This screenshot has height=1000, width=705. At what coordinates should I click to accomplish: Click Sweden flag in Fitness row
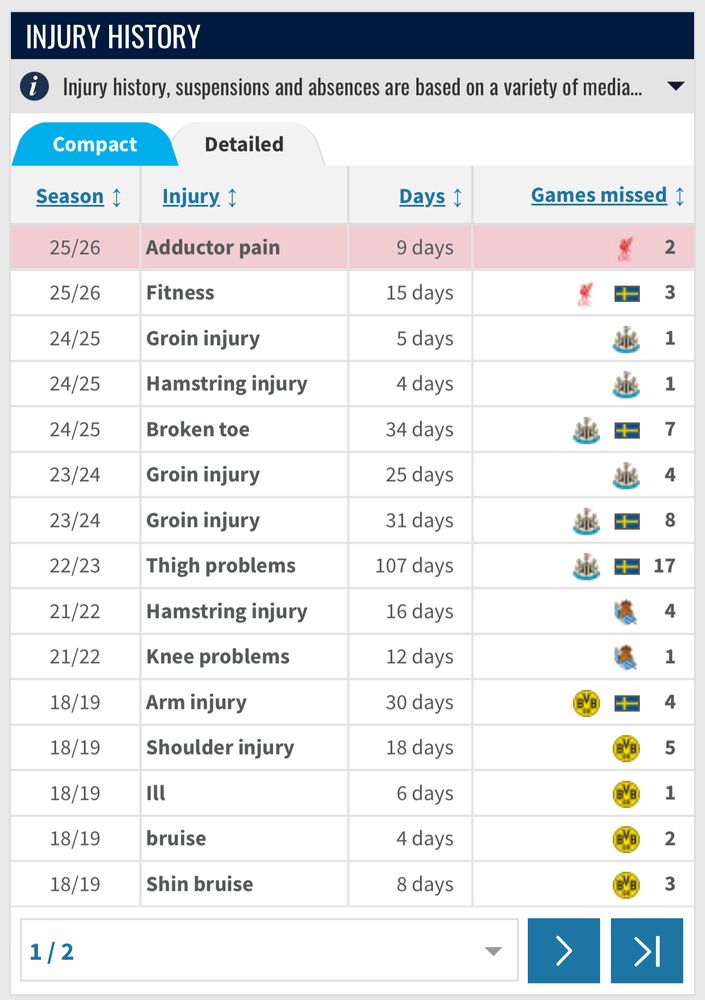[627, 293]
